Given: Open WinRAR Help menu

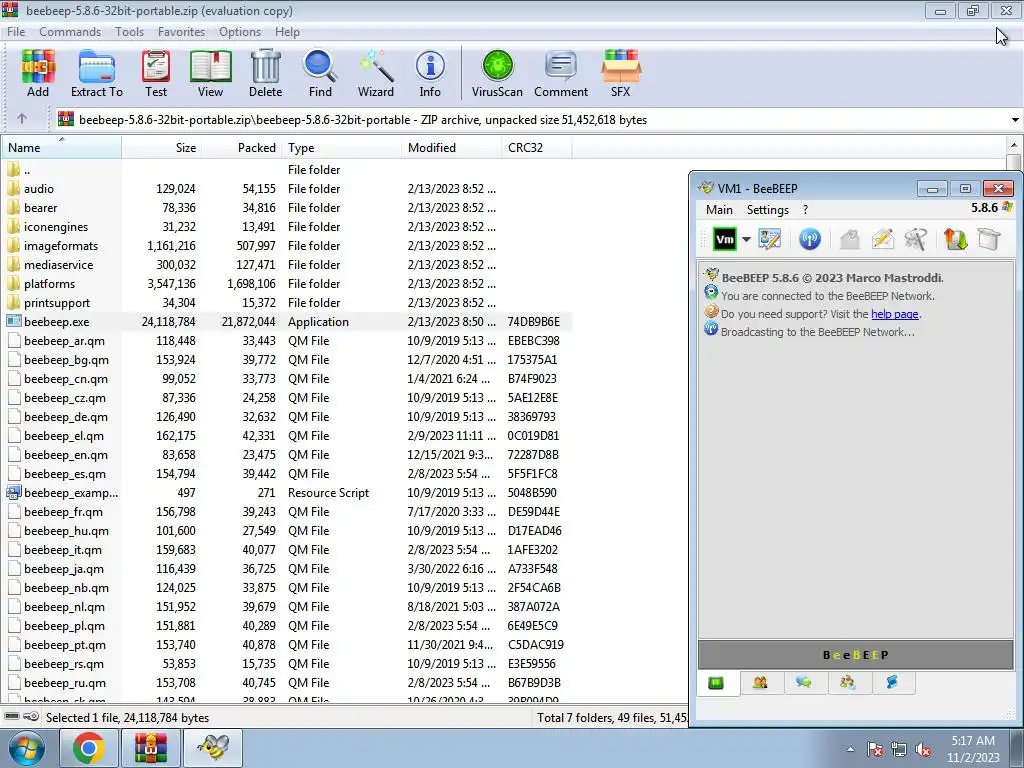Looking at the screenshot, I should [x=287, y=31].
